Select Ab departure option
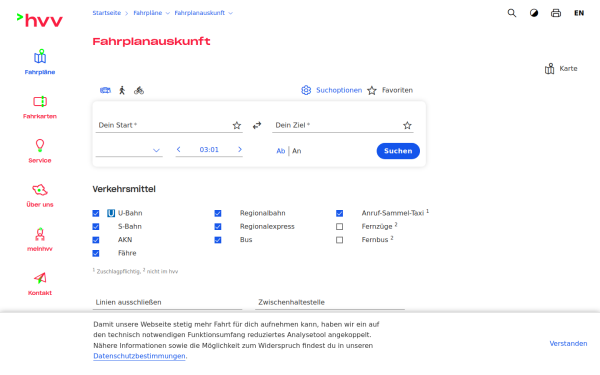The height and width of the screenshot is (375, 600). [x=280, y=151]
